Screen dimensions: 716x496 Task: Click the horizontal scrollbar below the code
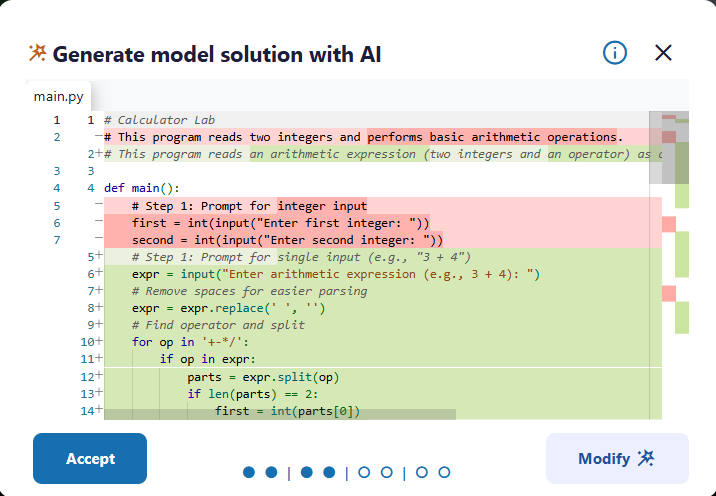pyautogui.click(x=280, y=414)
